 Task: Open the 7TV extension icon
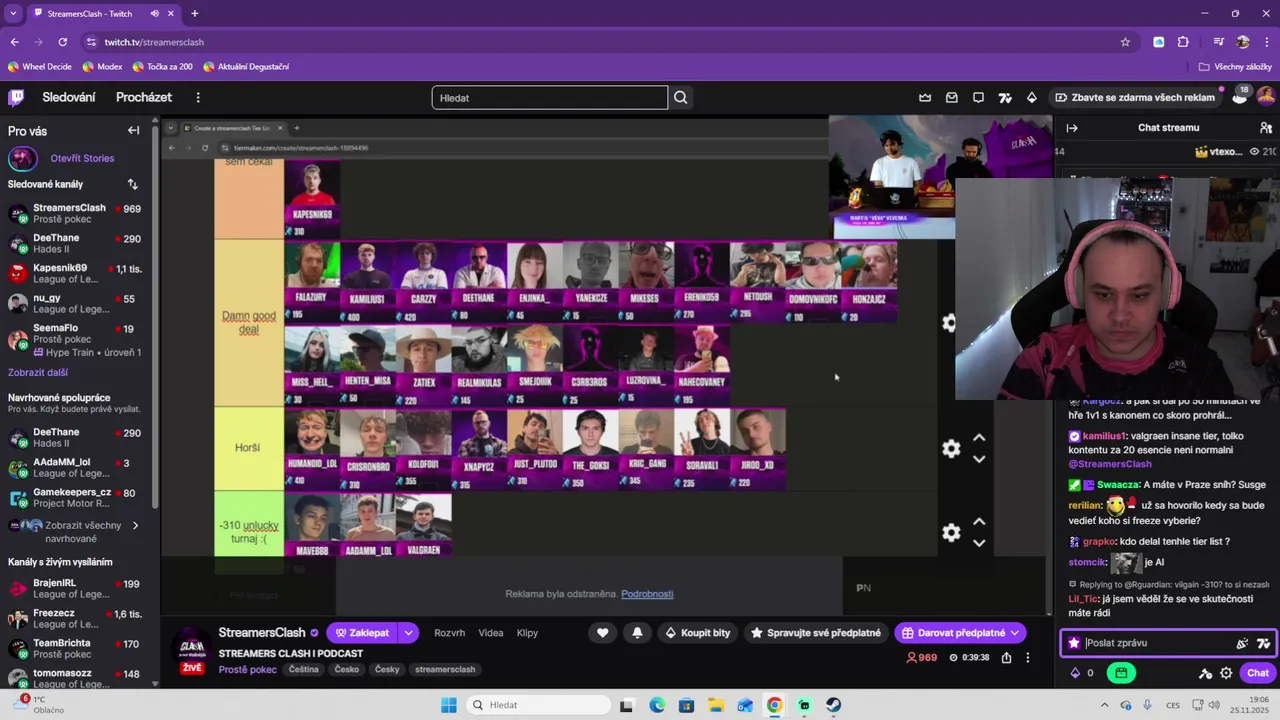pyautogui.click(x=1005, y=97)
